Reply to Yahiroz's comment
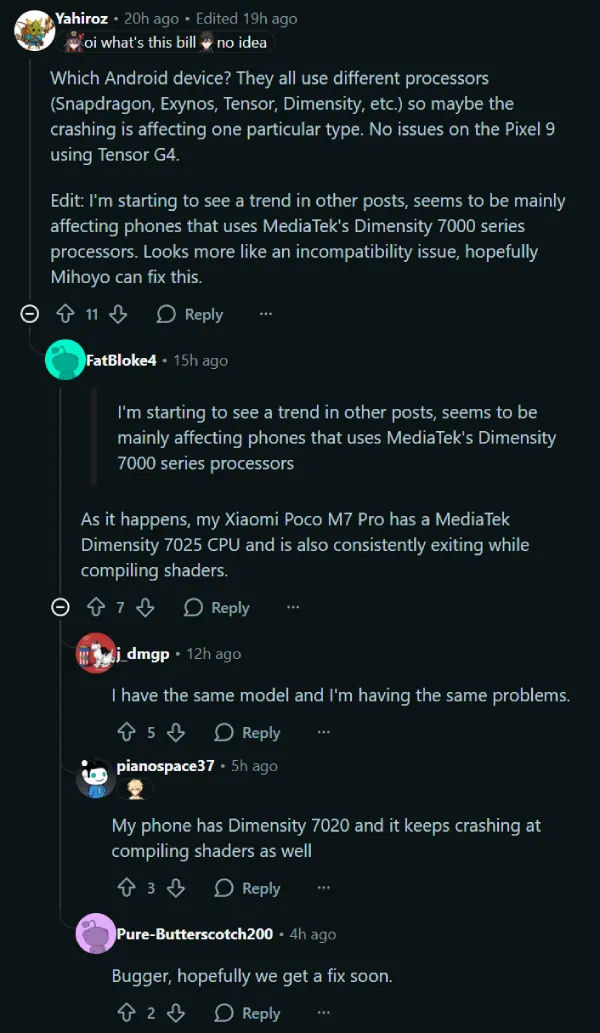 (190, 314)
